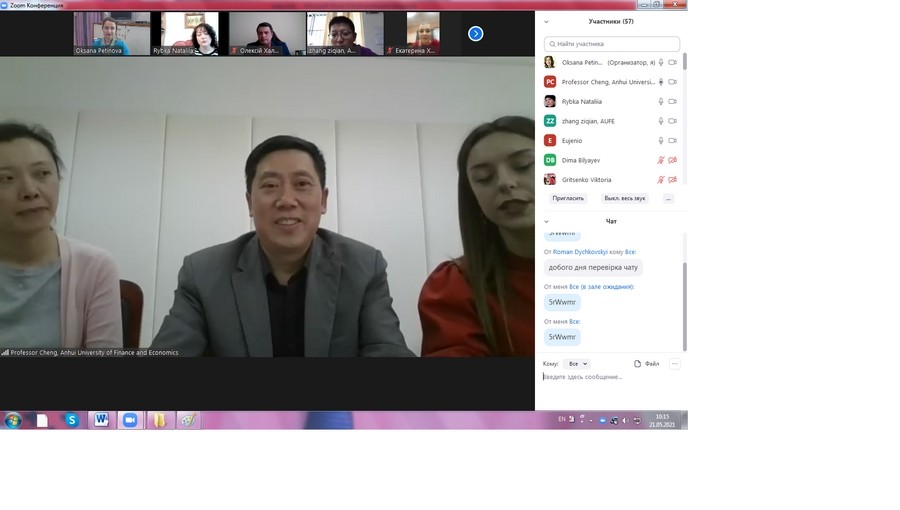Click the blank document icon in taskbar
The image size is (900, 510).
(42, 421)
